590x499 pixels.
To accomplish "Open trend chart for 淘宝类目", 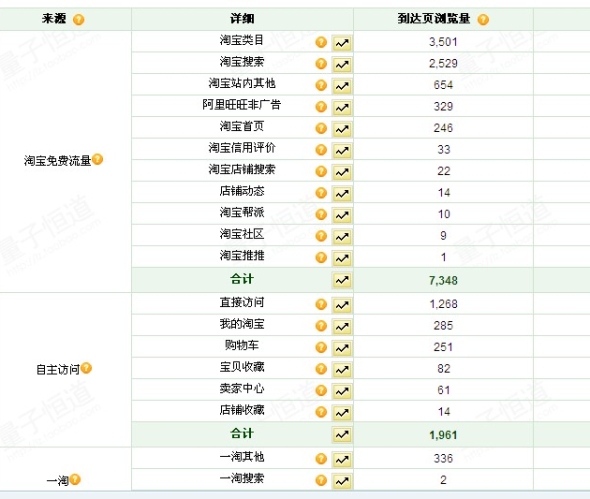I will [x=342, y=43].
